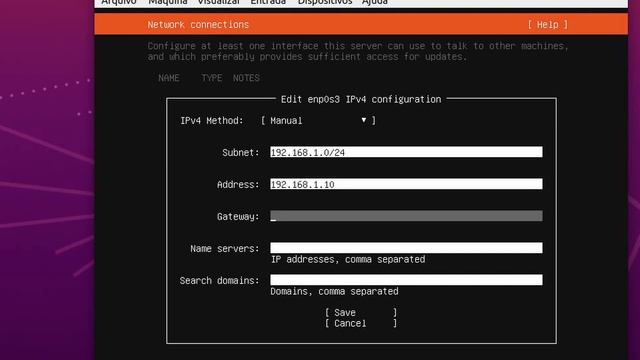The image size is (640, 360).
Task: Click the NAME column header
Action: click(x=169, y=78)
